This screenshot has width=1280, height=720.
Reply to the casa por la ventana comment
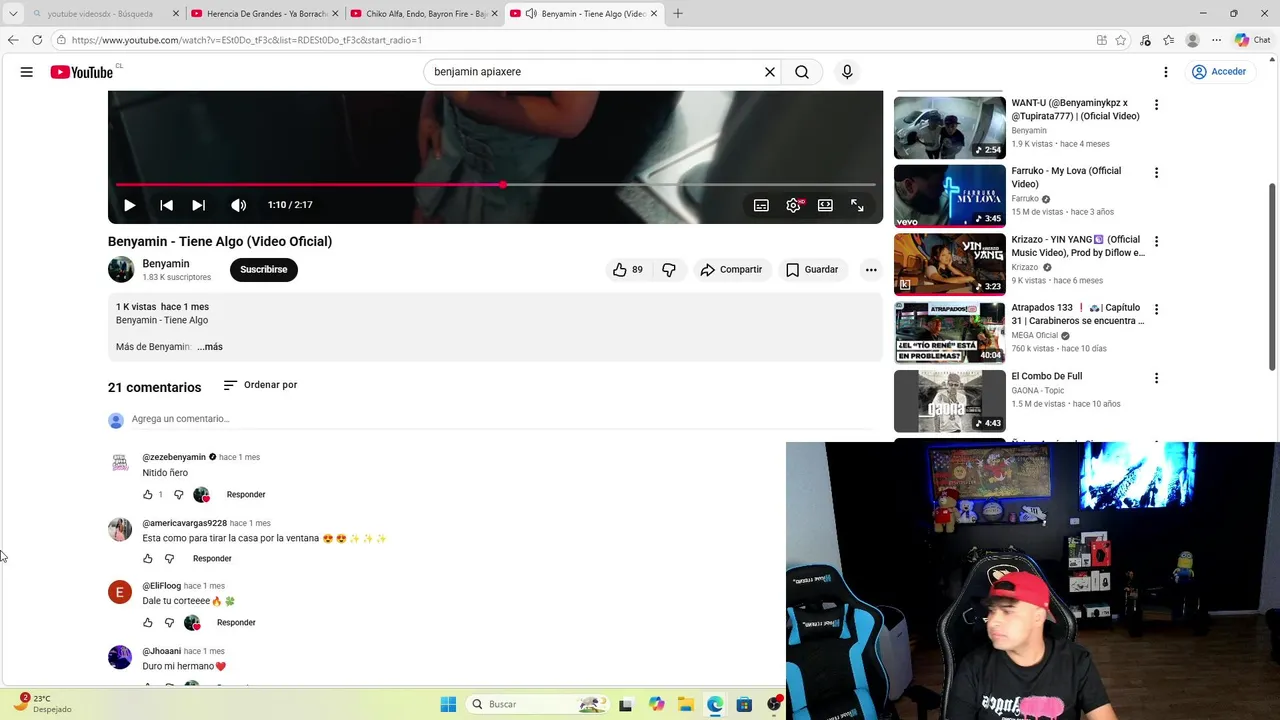(x=212, y=559)
